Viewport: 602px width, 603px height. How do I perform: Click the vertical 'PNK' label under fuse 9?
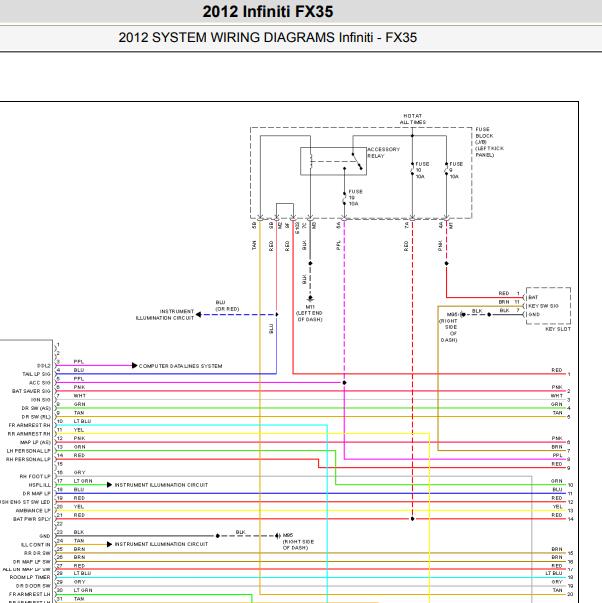[x=440, y=246]
